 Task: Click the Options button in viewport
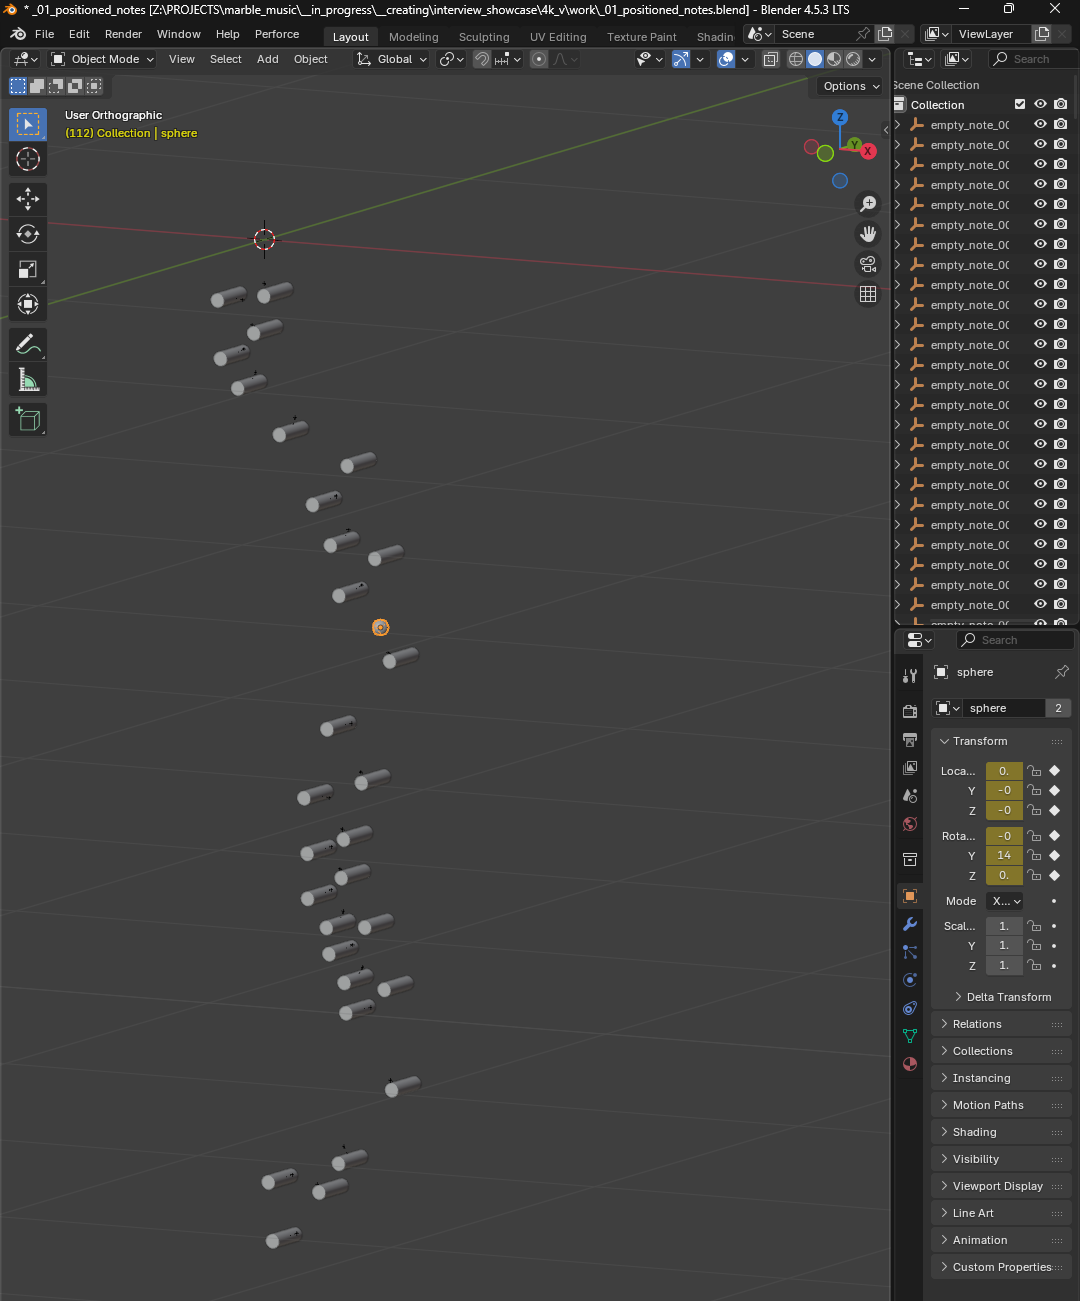coord(850,86)
